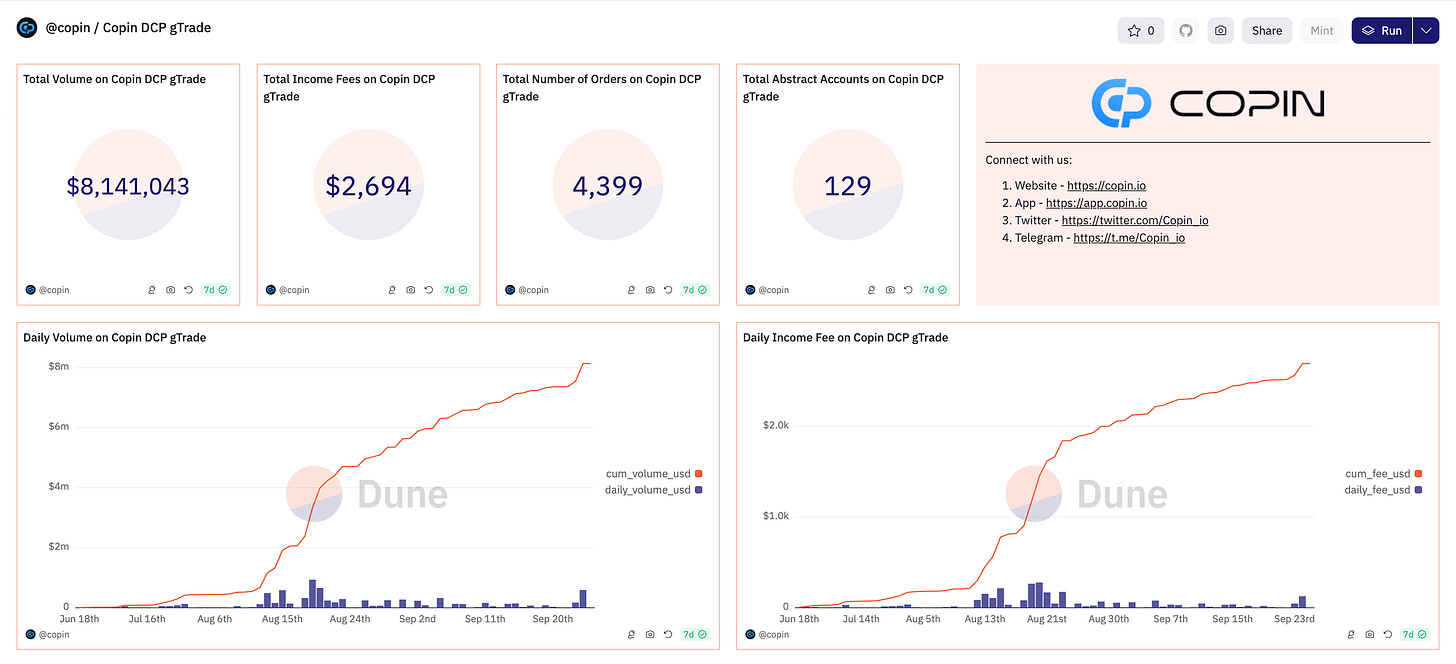This screenshot has width=1456, height=664.
Task: Expand the dropdown arrow next to Run
Action: click(x=1427, y=31)
